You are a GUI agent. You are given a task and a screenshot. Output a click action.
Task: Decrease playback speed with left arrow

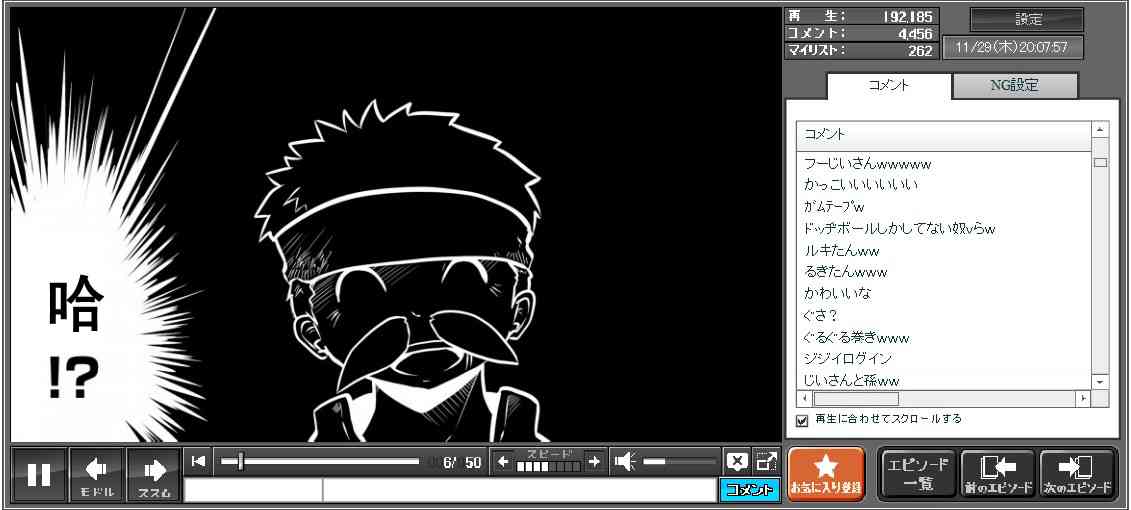point(503,461)
